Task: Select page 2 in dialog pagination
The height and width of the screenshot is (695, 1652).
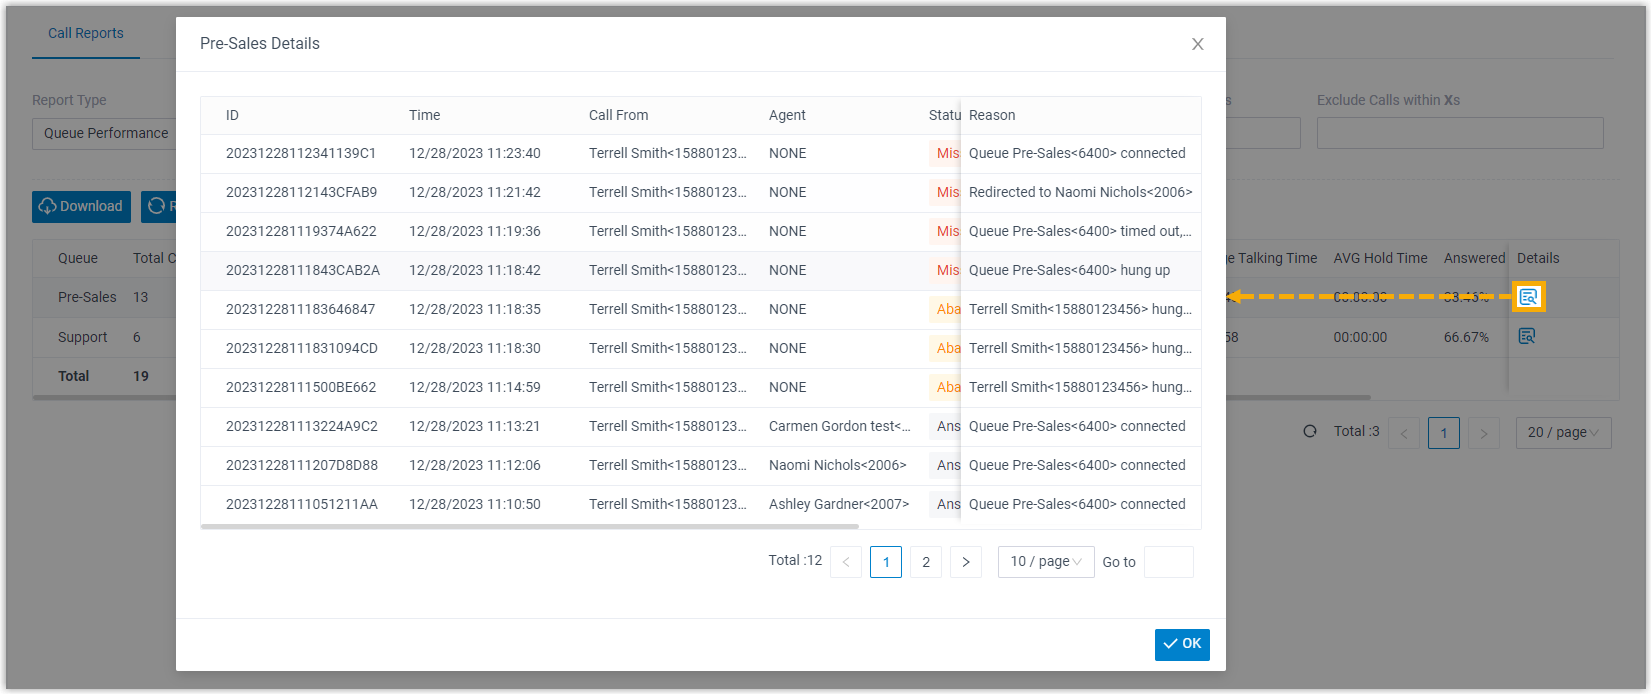Action: click(926, 562)
